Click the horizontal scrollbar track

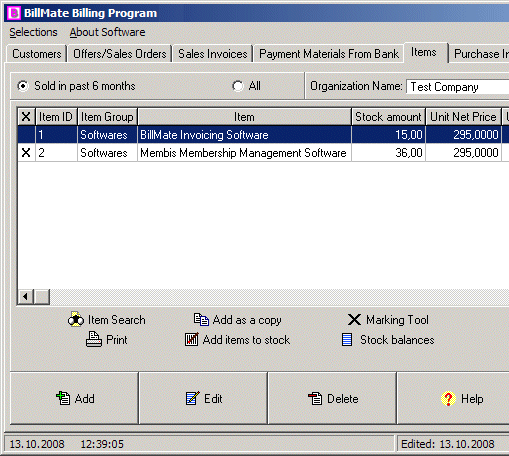pyautogui.click(x=279, y=296)
